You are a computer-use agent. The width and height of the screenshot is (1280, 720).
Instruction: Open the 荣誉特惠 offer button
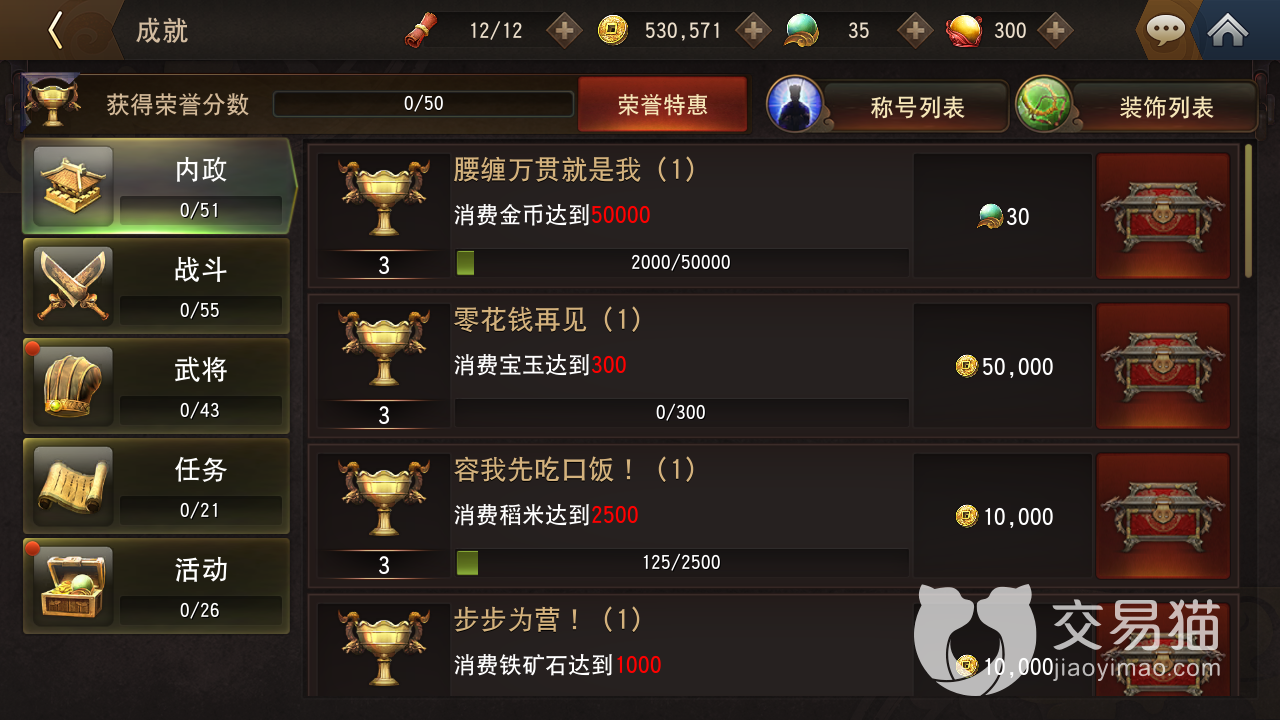[662, 104]
